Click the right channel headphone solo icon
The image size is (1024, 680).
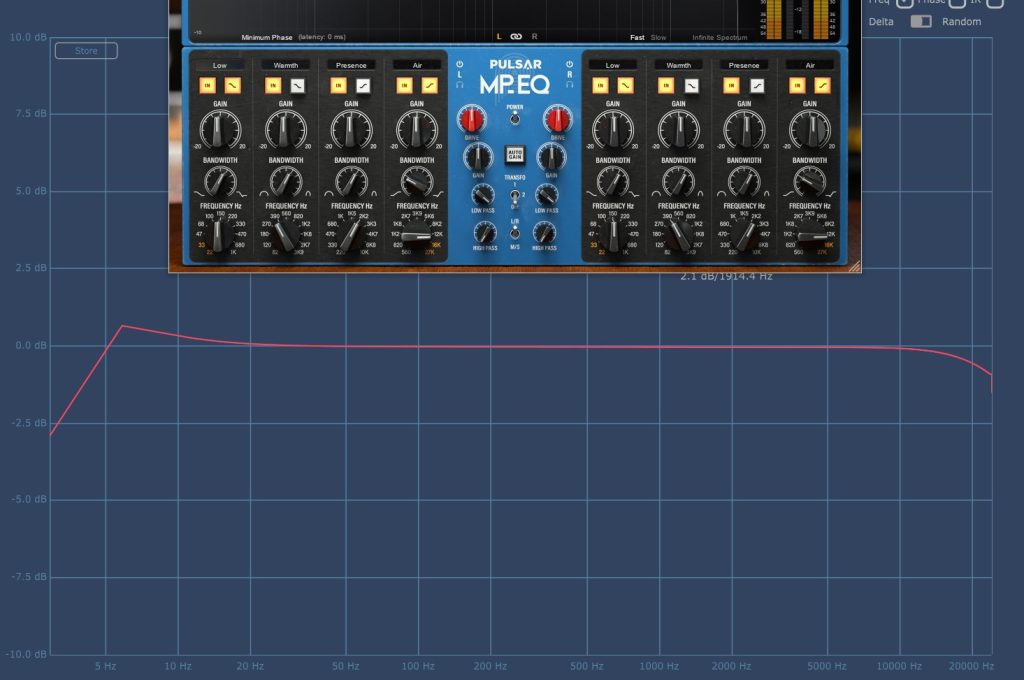coord(569,85)
